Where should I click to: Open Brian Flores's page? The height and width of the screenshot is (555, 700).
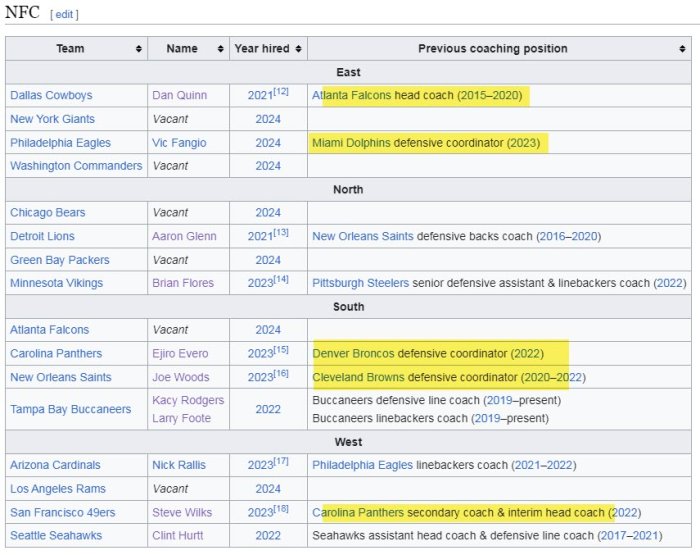coord(183,283)
